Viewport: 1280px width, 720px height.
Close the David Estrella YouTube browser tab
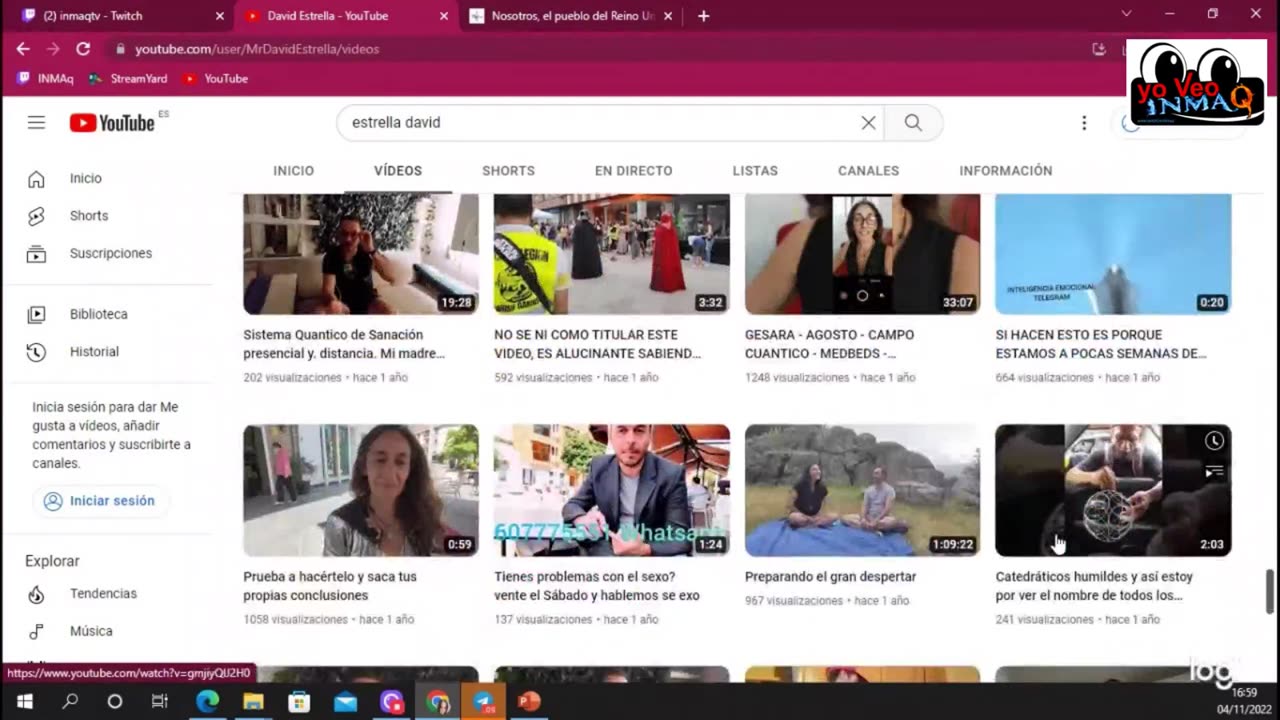click(443, 16)
